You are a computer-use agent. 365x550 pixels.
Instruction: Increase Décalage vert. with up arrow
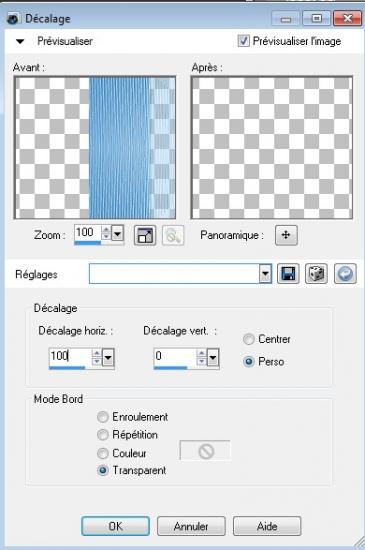click(201, 353)
